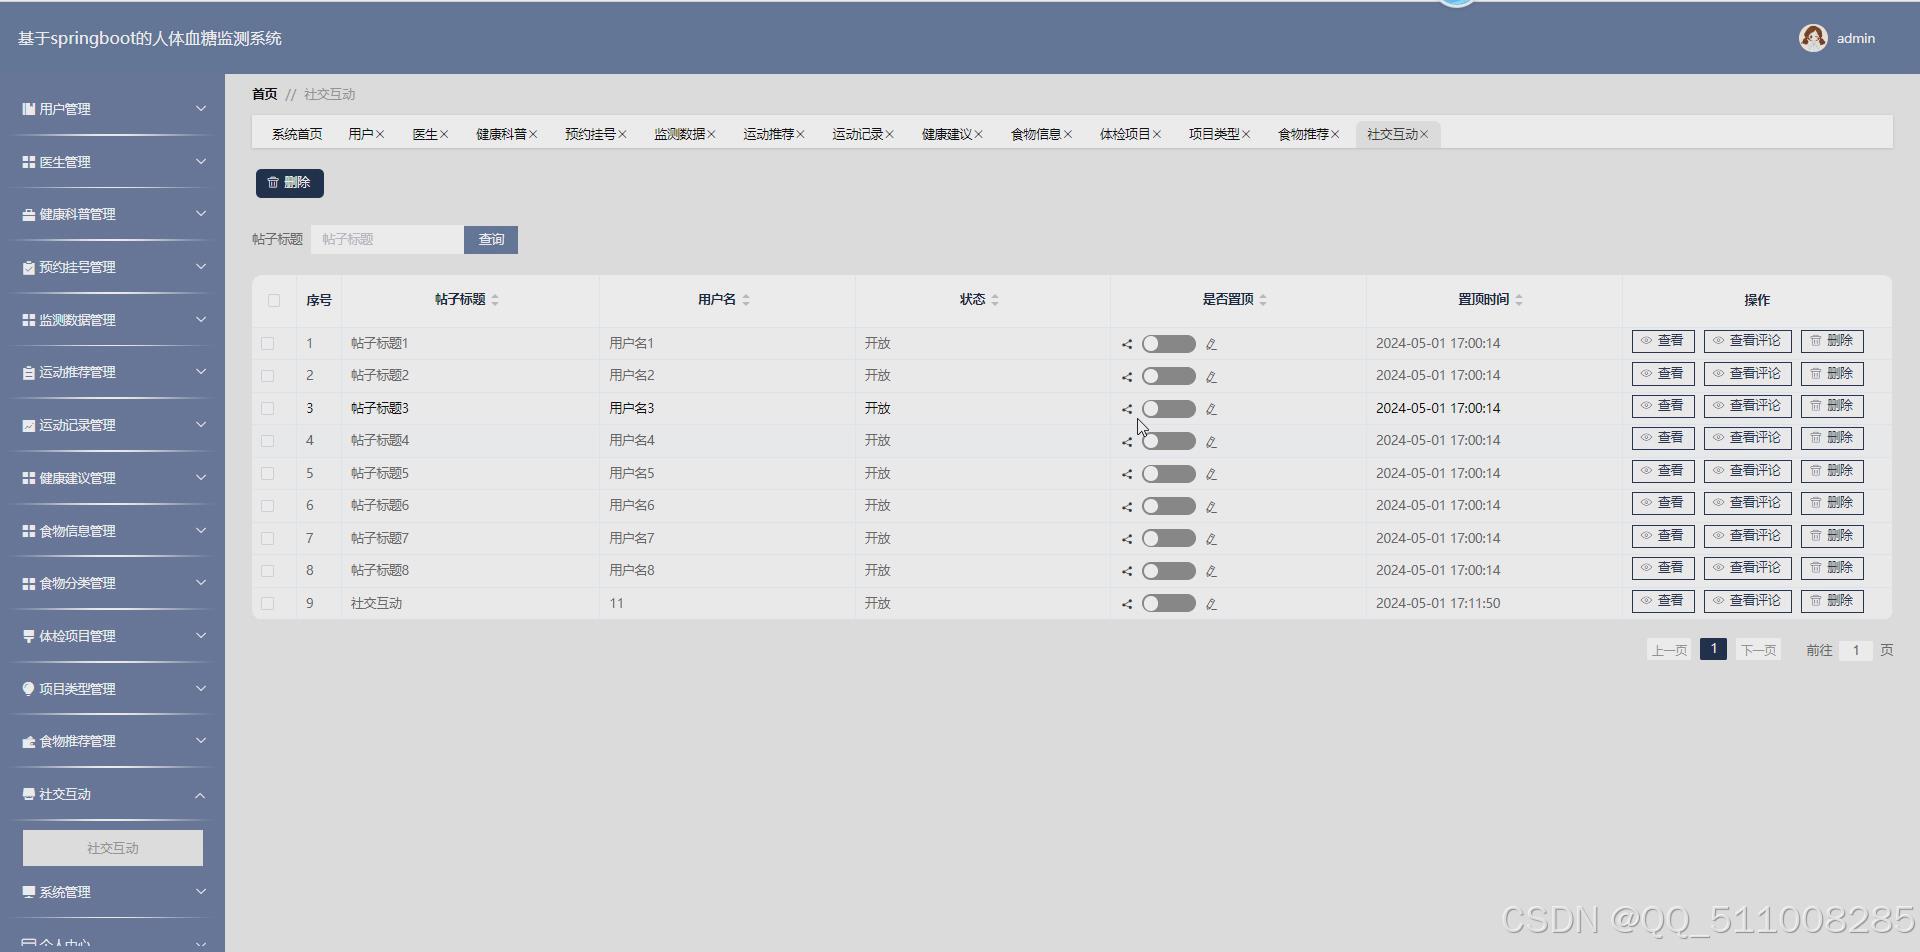The height and width of the screenshot is (952, 1920).
Task: Click the share icon in row 1
Action: (x=1127, y=344)
